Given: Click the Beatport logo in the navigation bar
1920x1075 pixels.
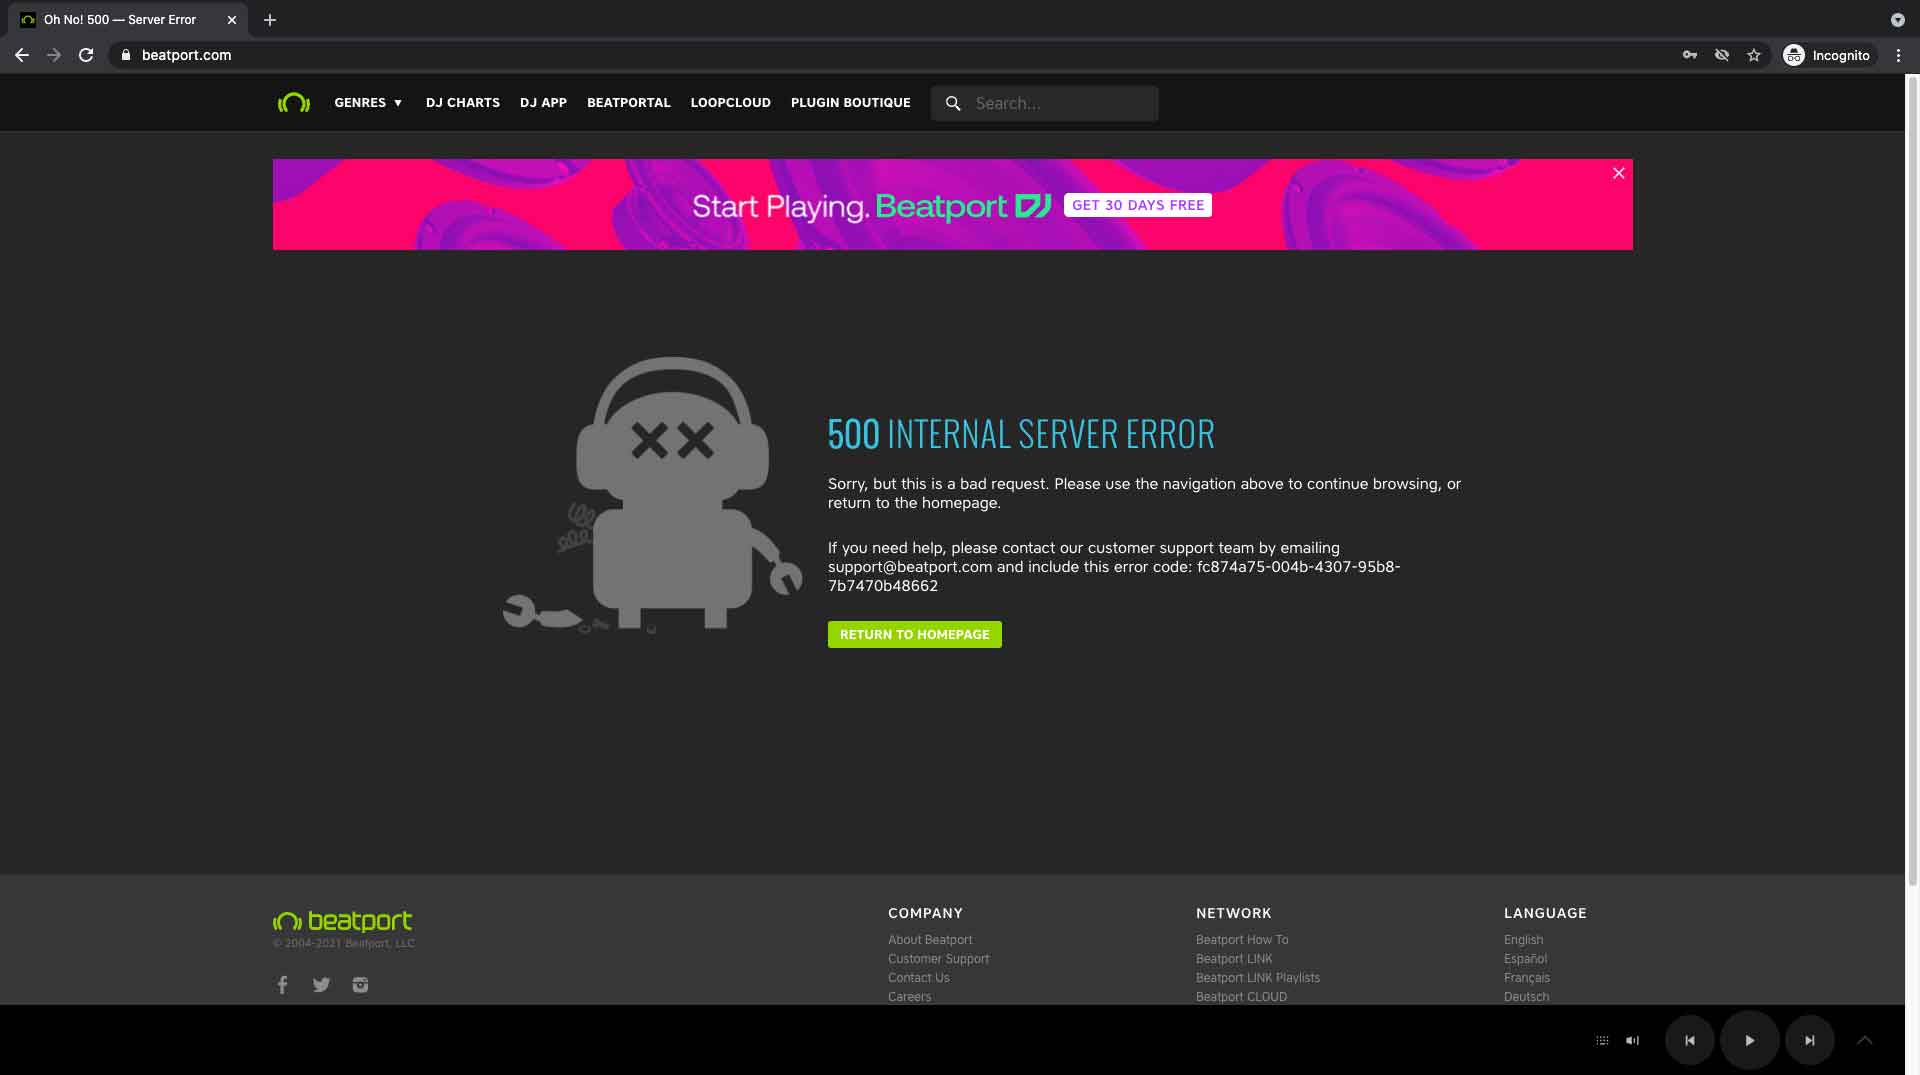Looking at the screenshot, I should [294, 103].
